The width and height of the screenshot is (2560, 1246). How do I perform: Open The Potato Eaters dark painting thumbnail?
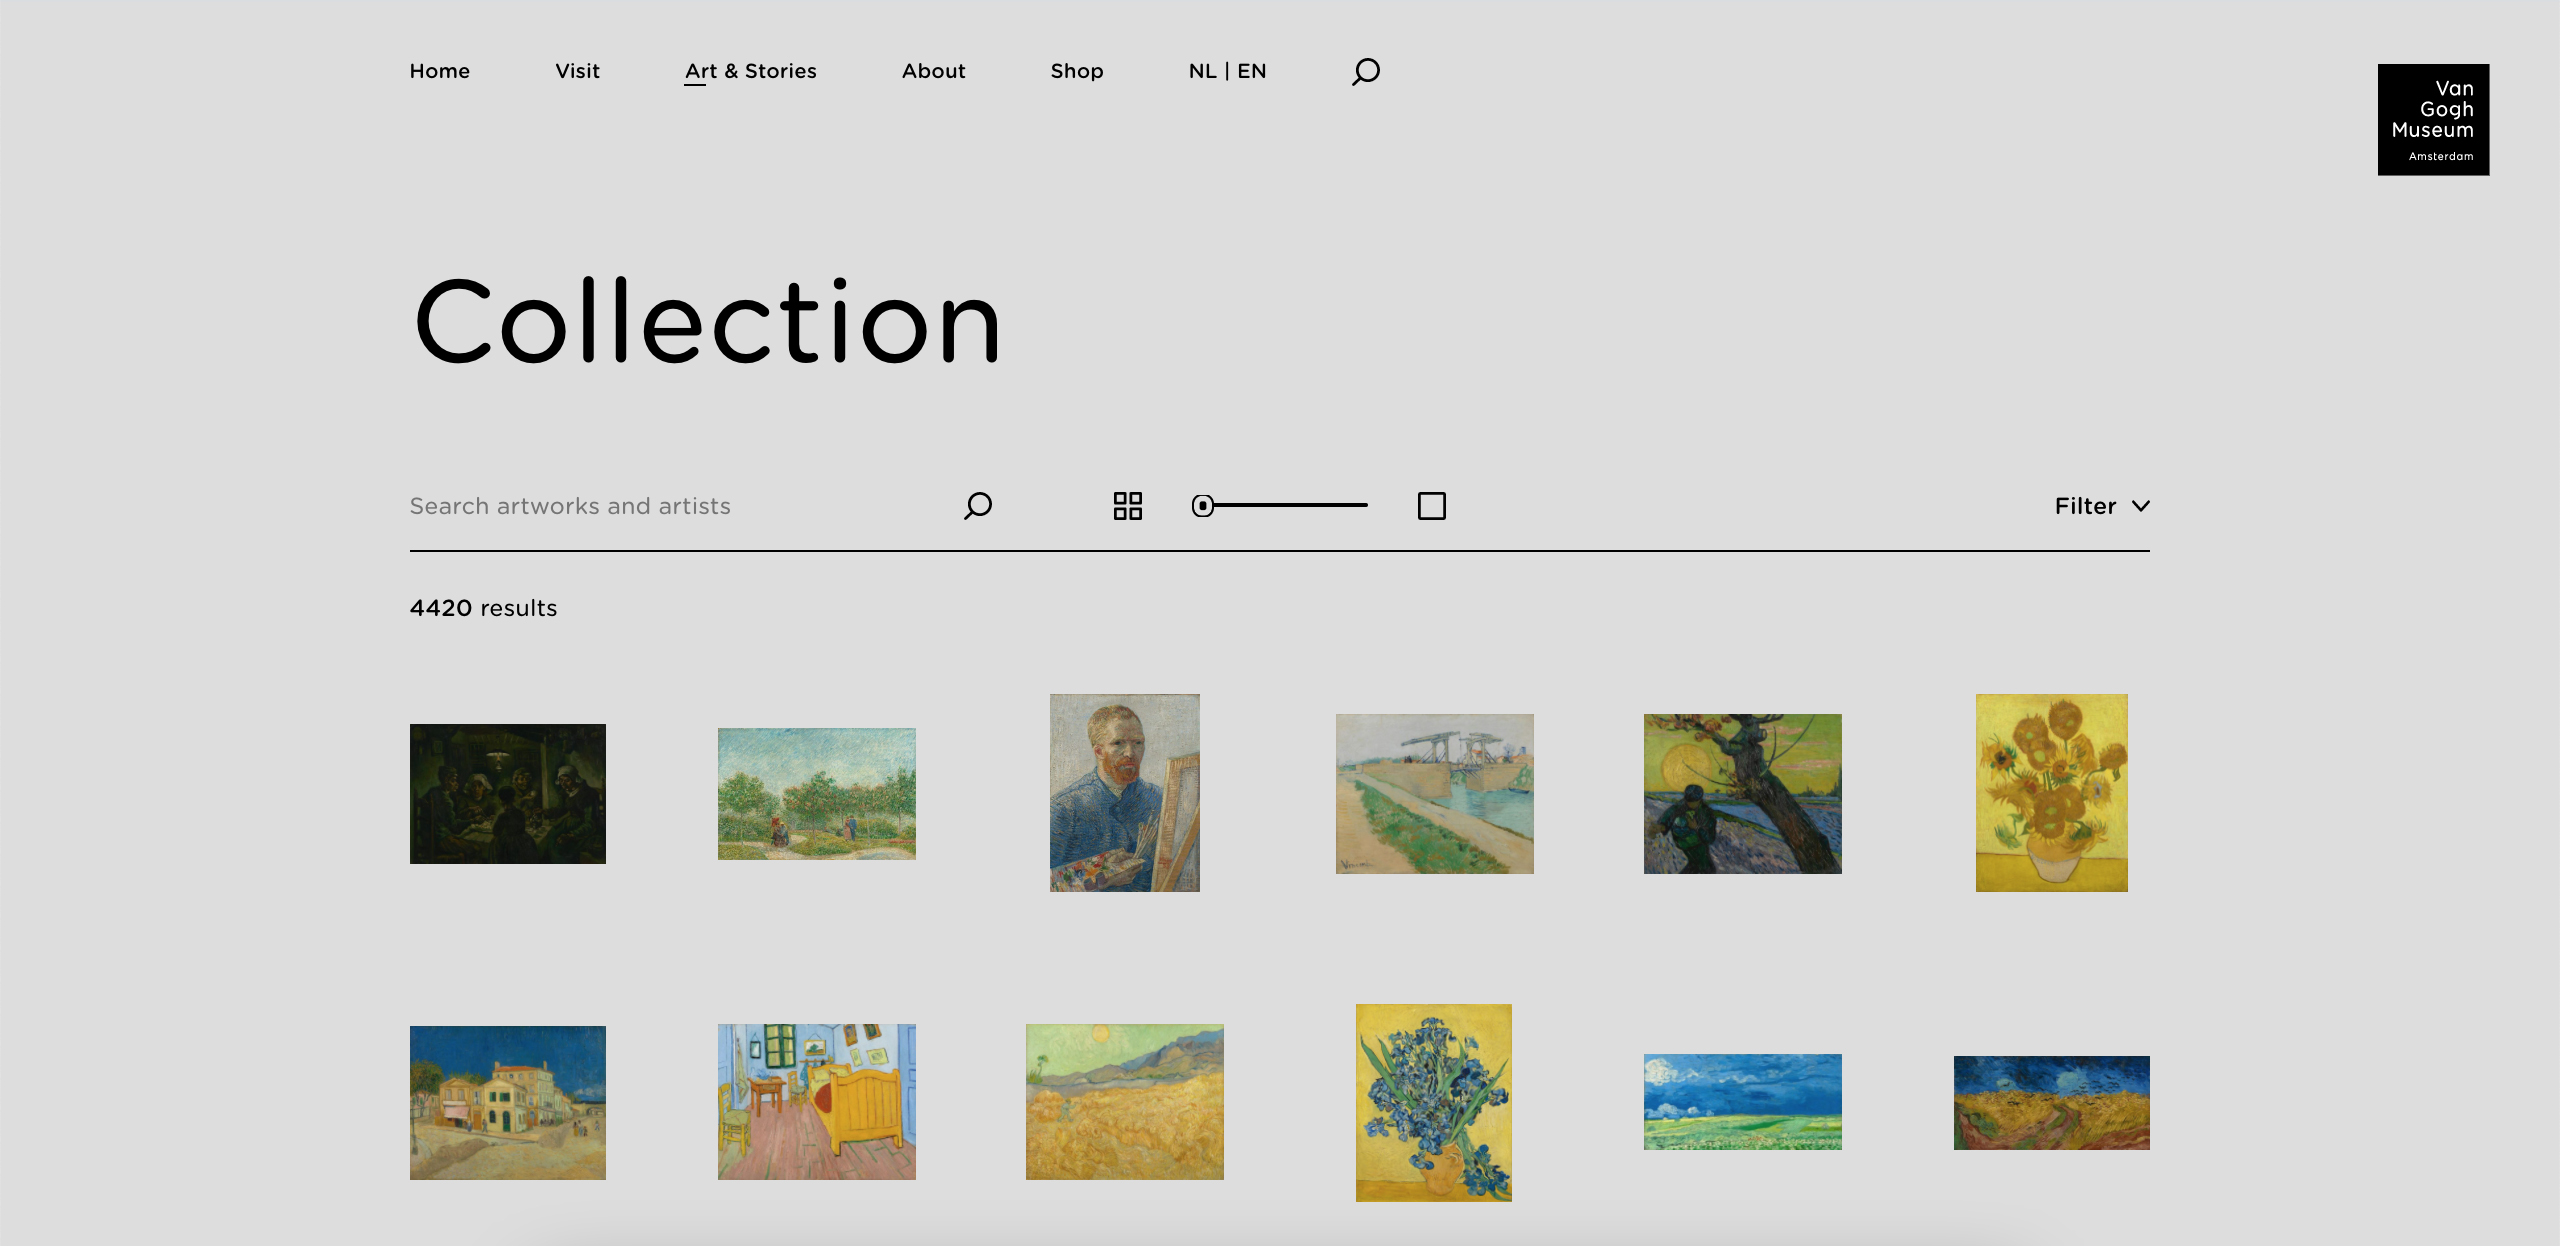tap(508, 794)
